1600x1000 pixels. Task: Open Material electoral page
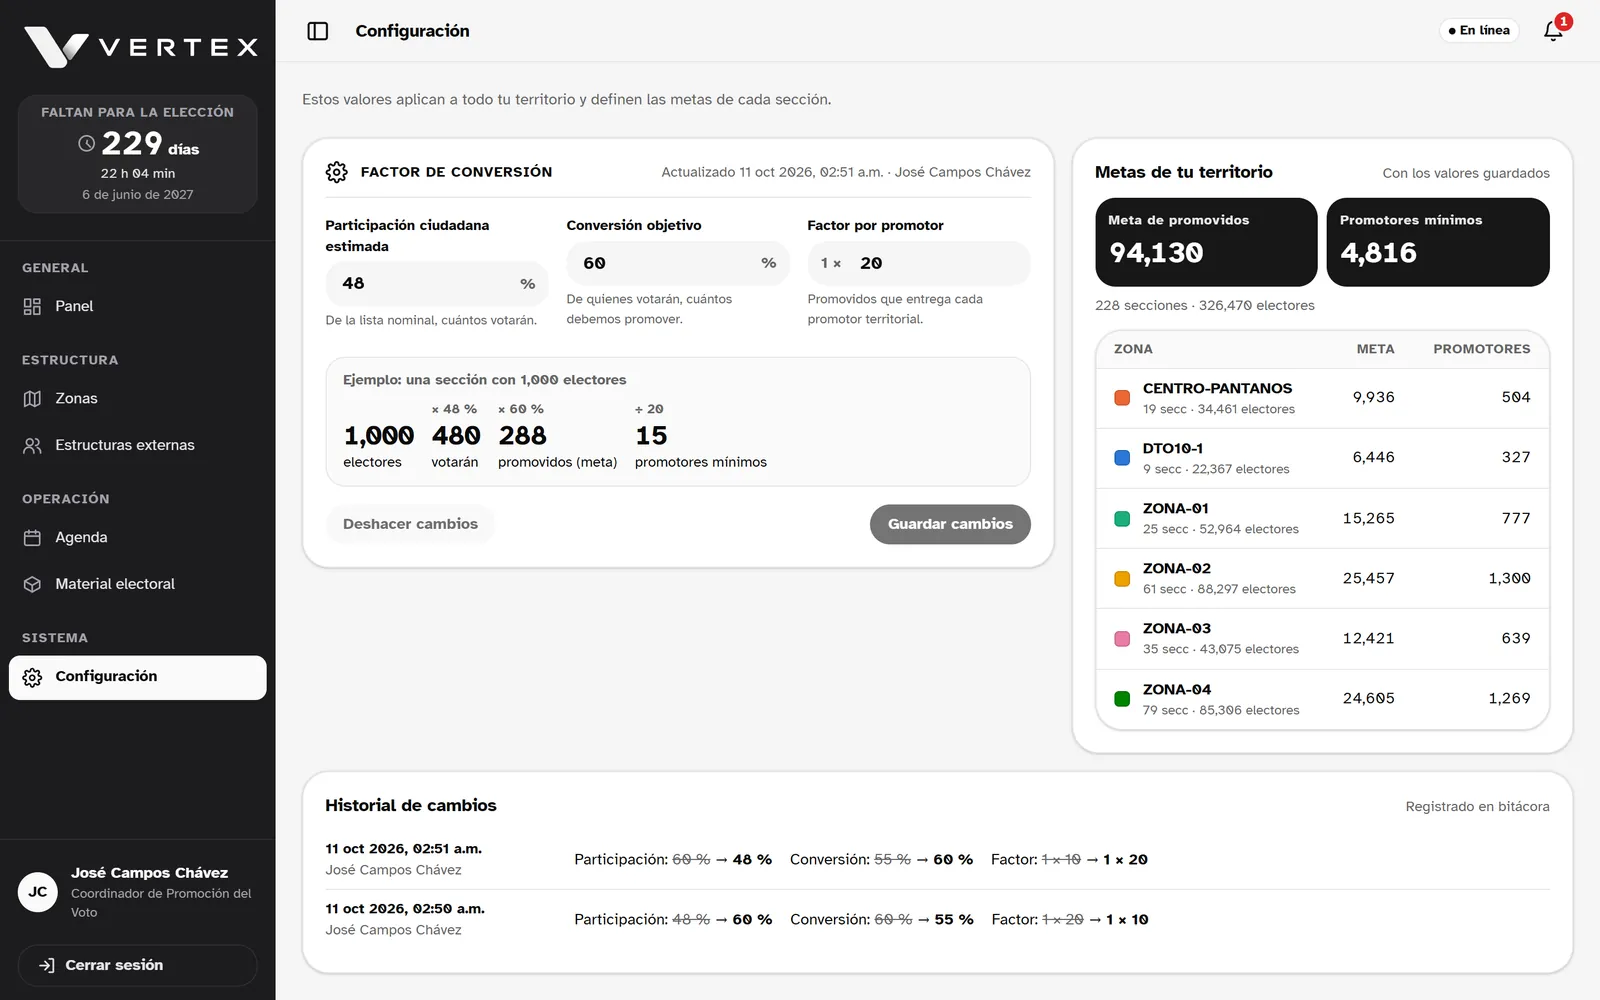pos(138,584)
